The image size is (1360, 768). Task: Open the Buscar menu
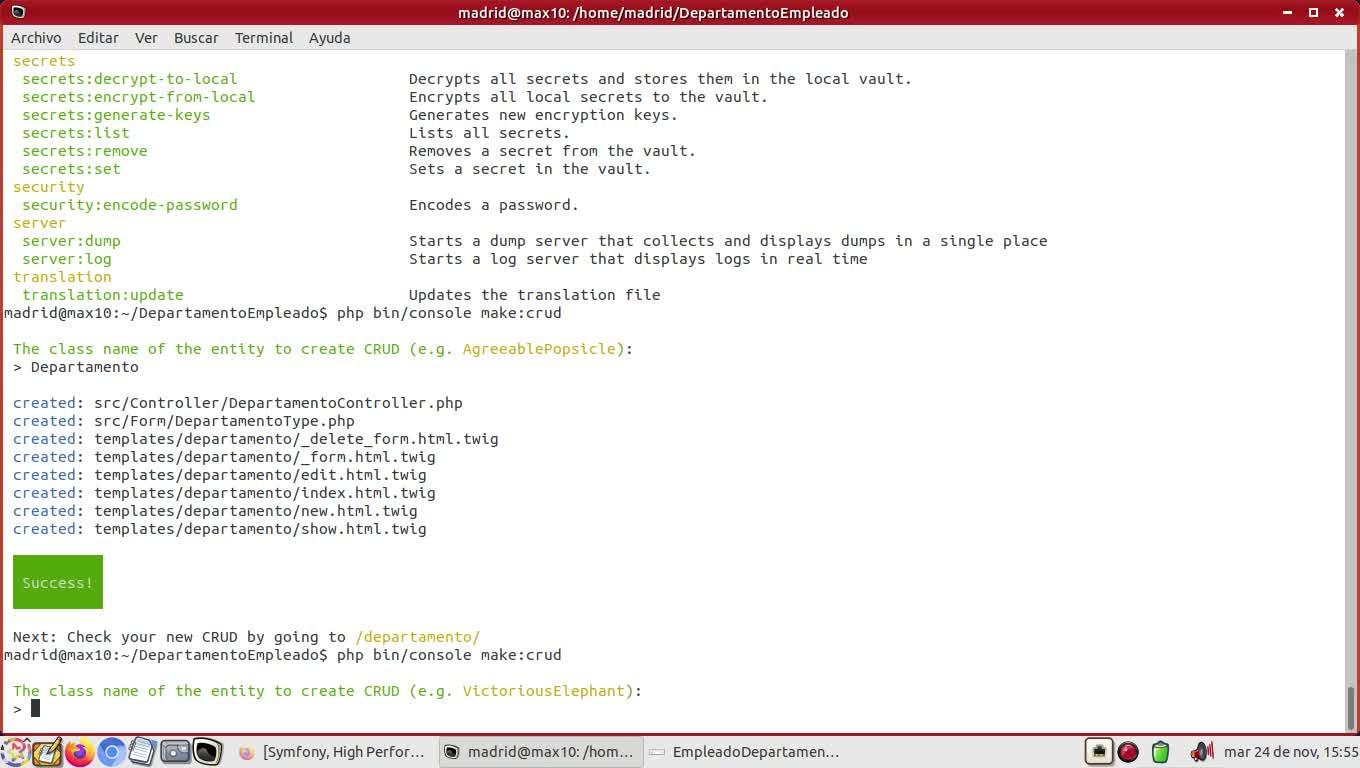point(196,38)
